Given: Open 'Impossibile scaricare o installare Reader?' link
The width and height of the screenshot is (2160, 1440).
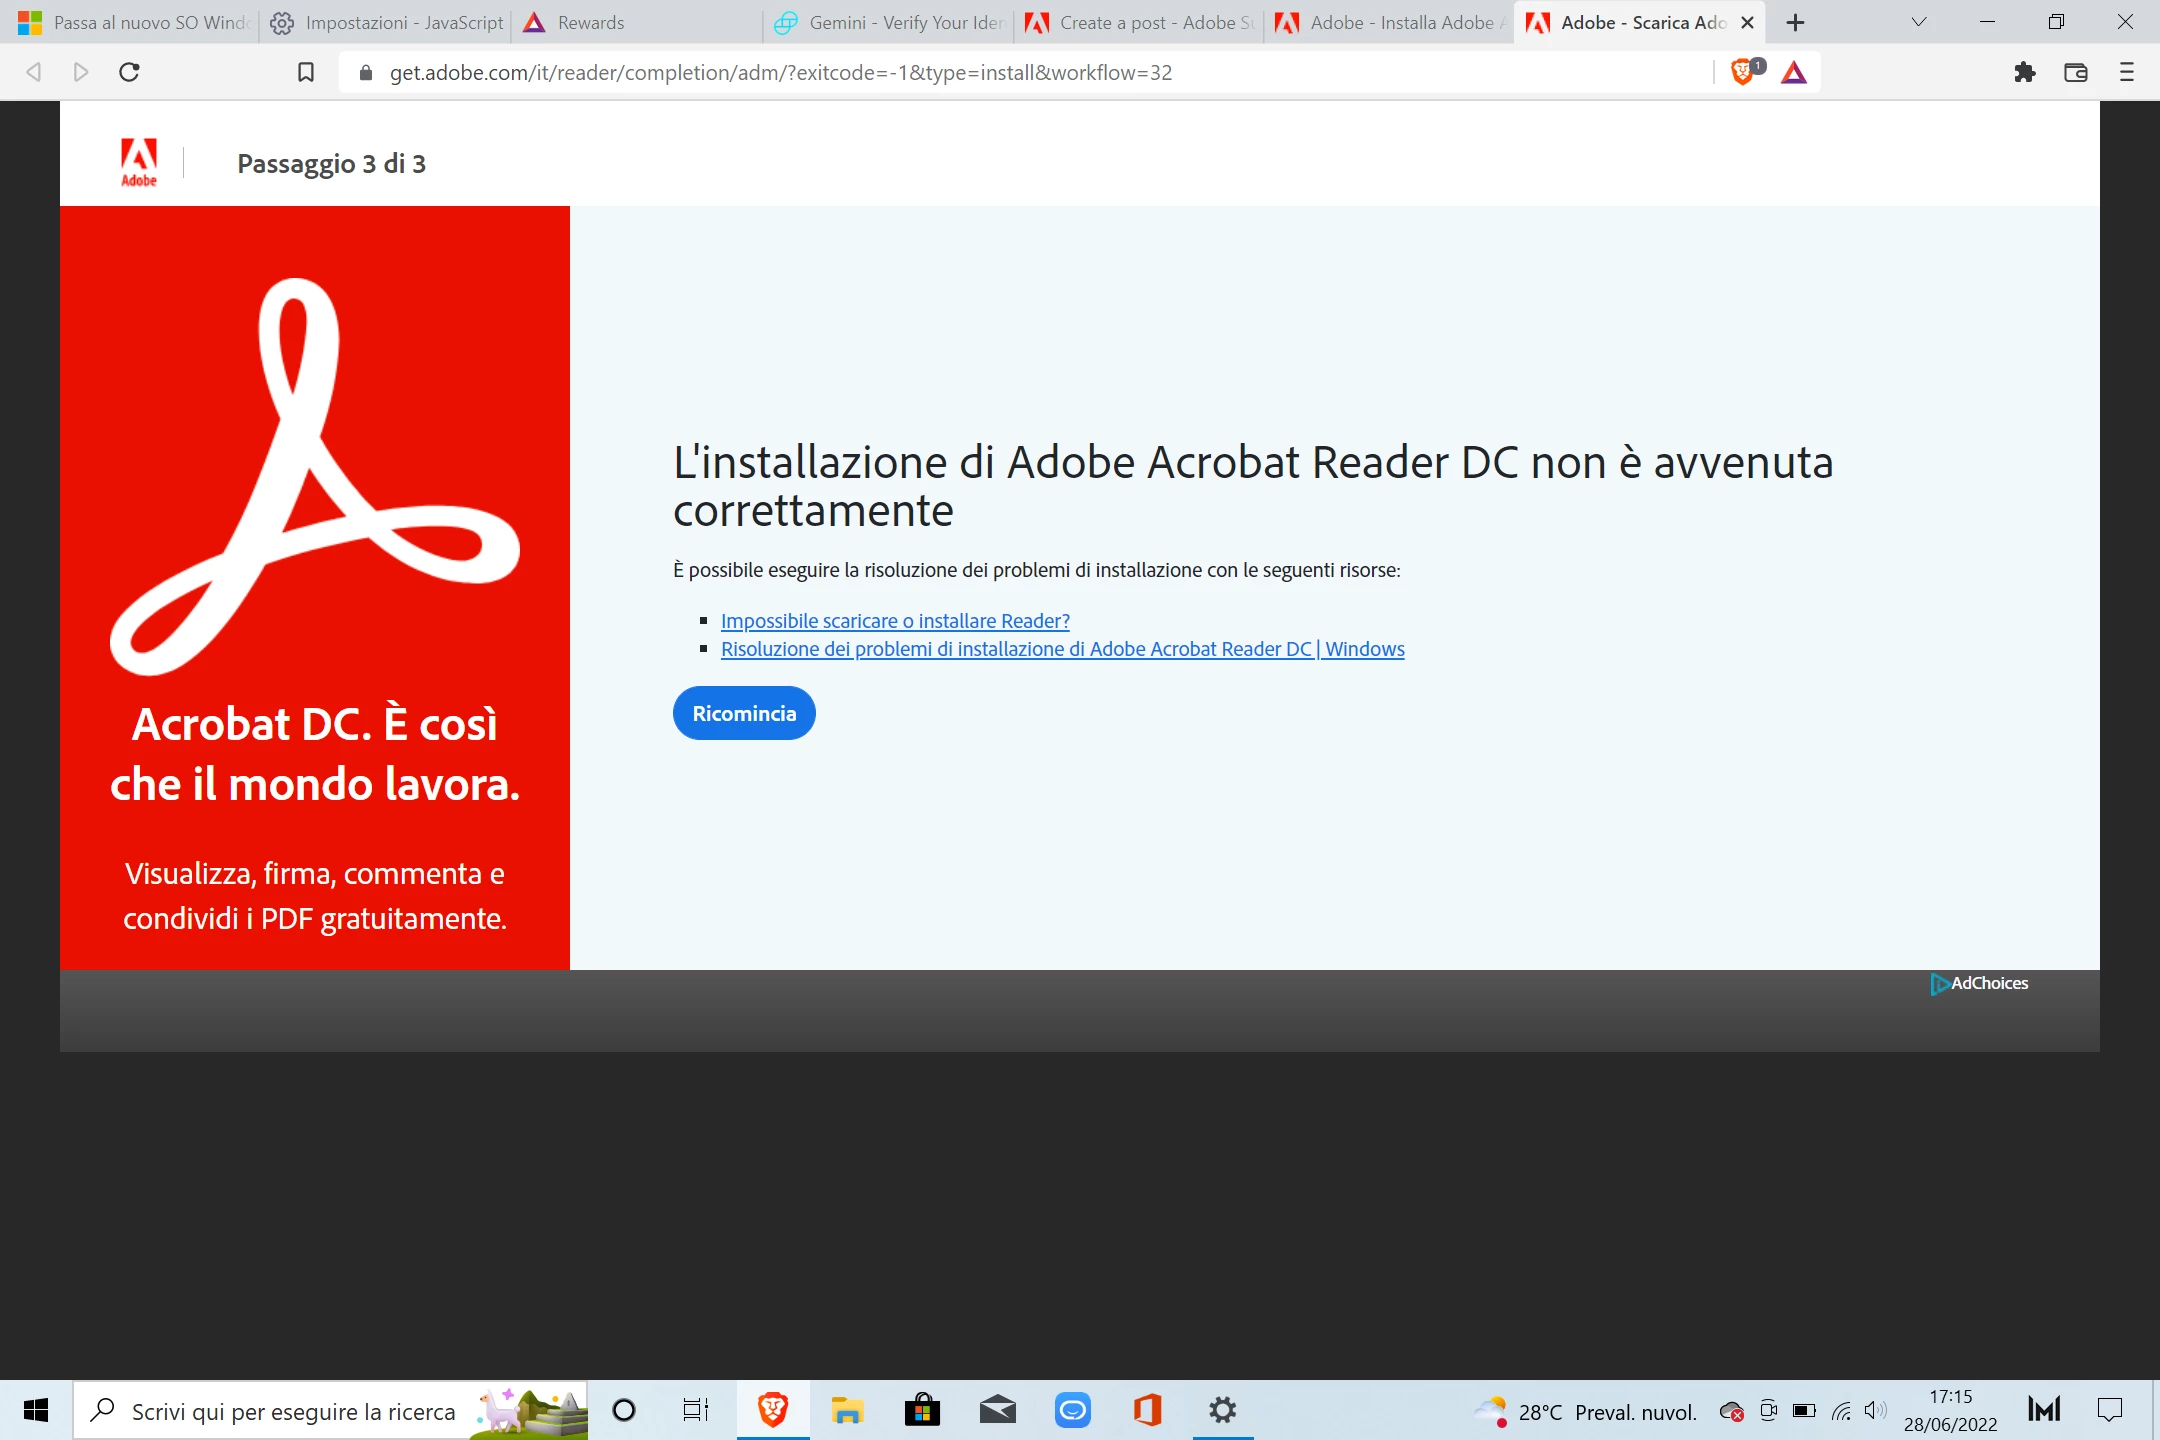Looking at the screenshot, I should coord(895,621).
